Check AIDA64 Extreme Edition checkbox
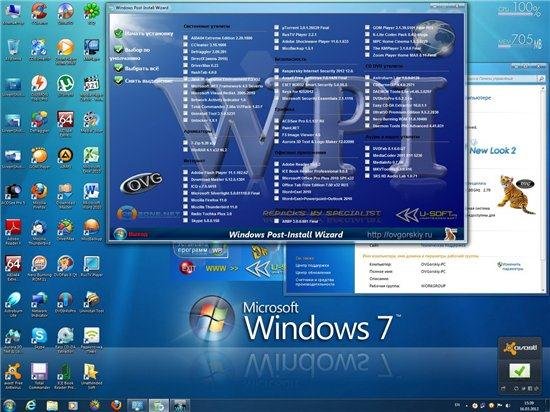The width and height of the screenshot is (550, 412). (x=185, y=38)
